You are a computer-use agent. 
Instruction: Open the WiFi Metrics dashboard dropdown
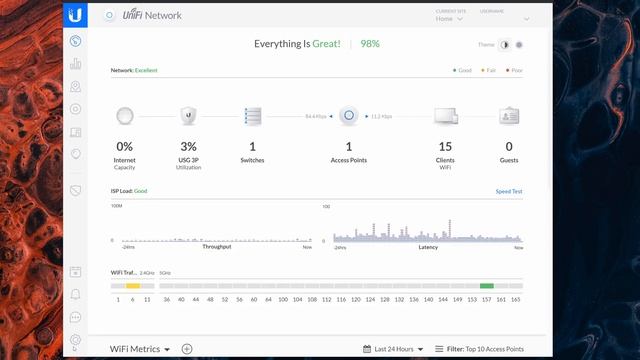point(140,349)
